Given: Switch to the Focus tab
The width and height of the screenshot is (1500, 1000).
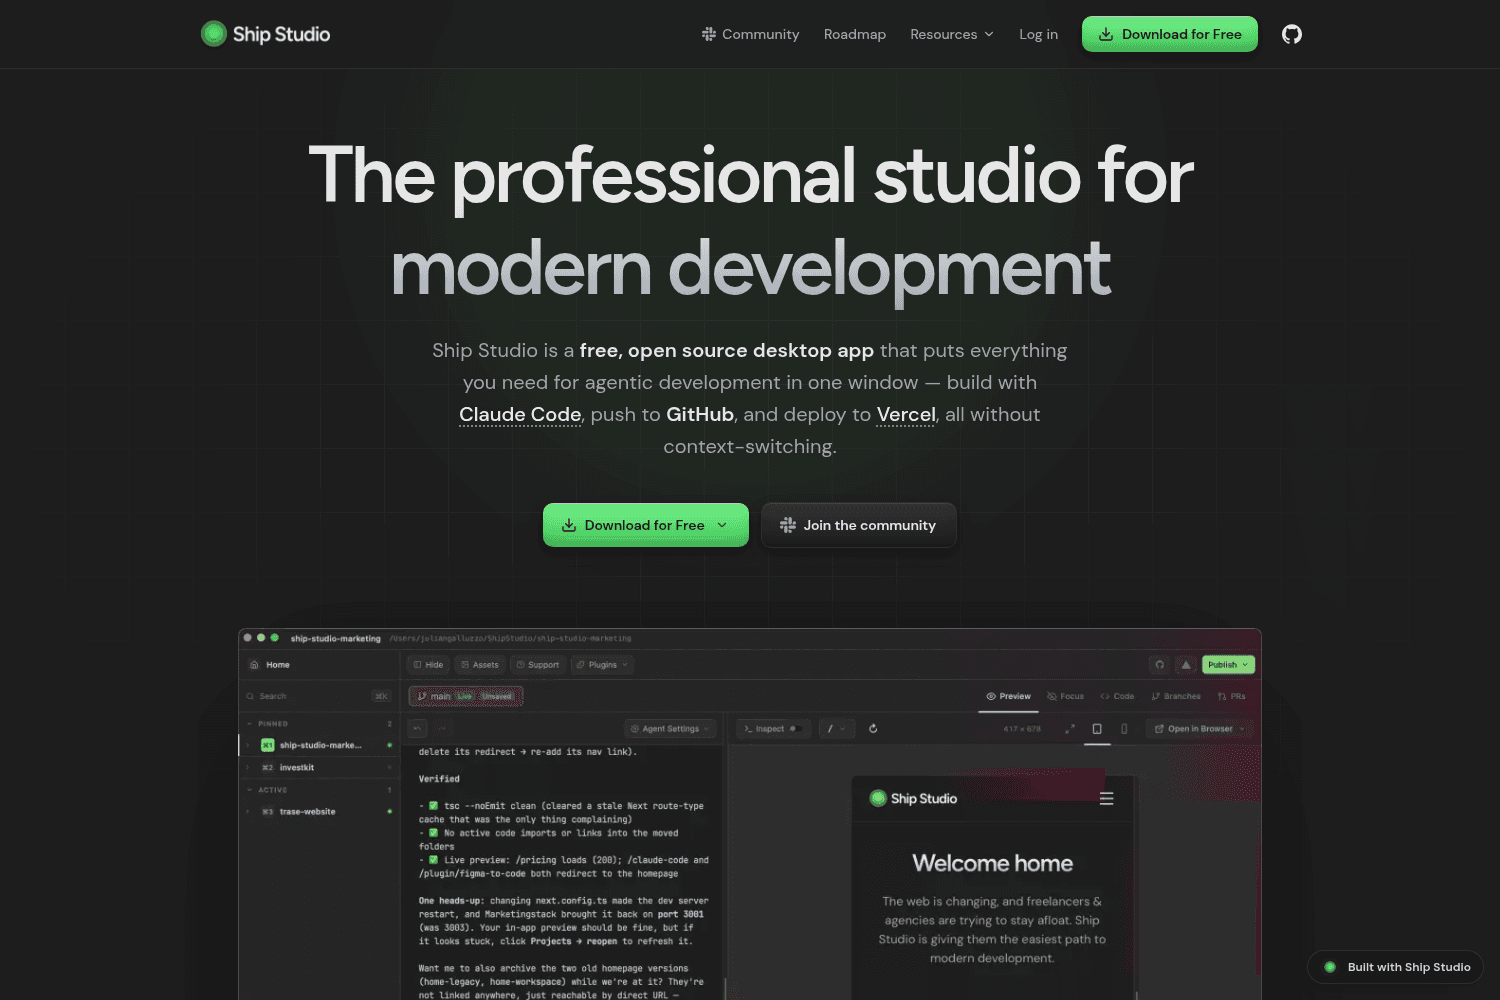Looking at the screenshot, I should click(1065, 696).
